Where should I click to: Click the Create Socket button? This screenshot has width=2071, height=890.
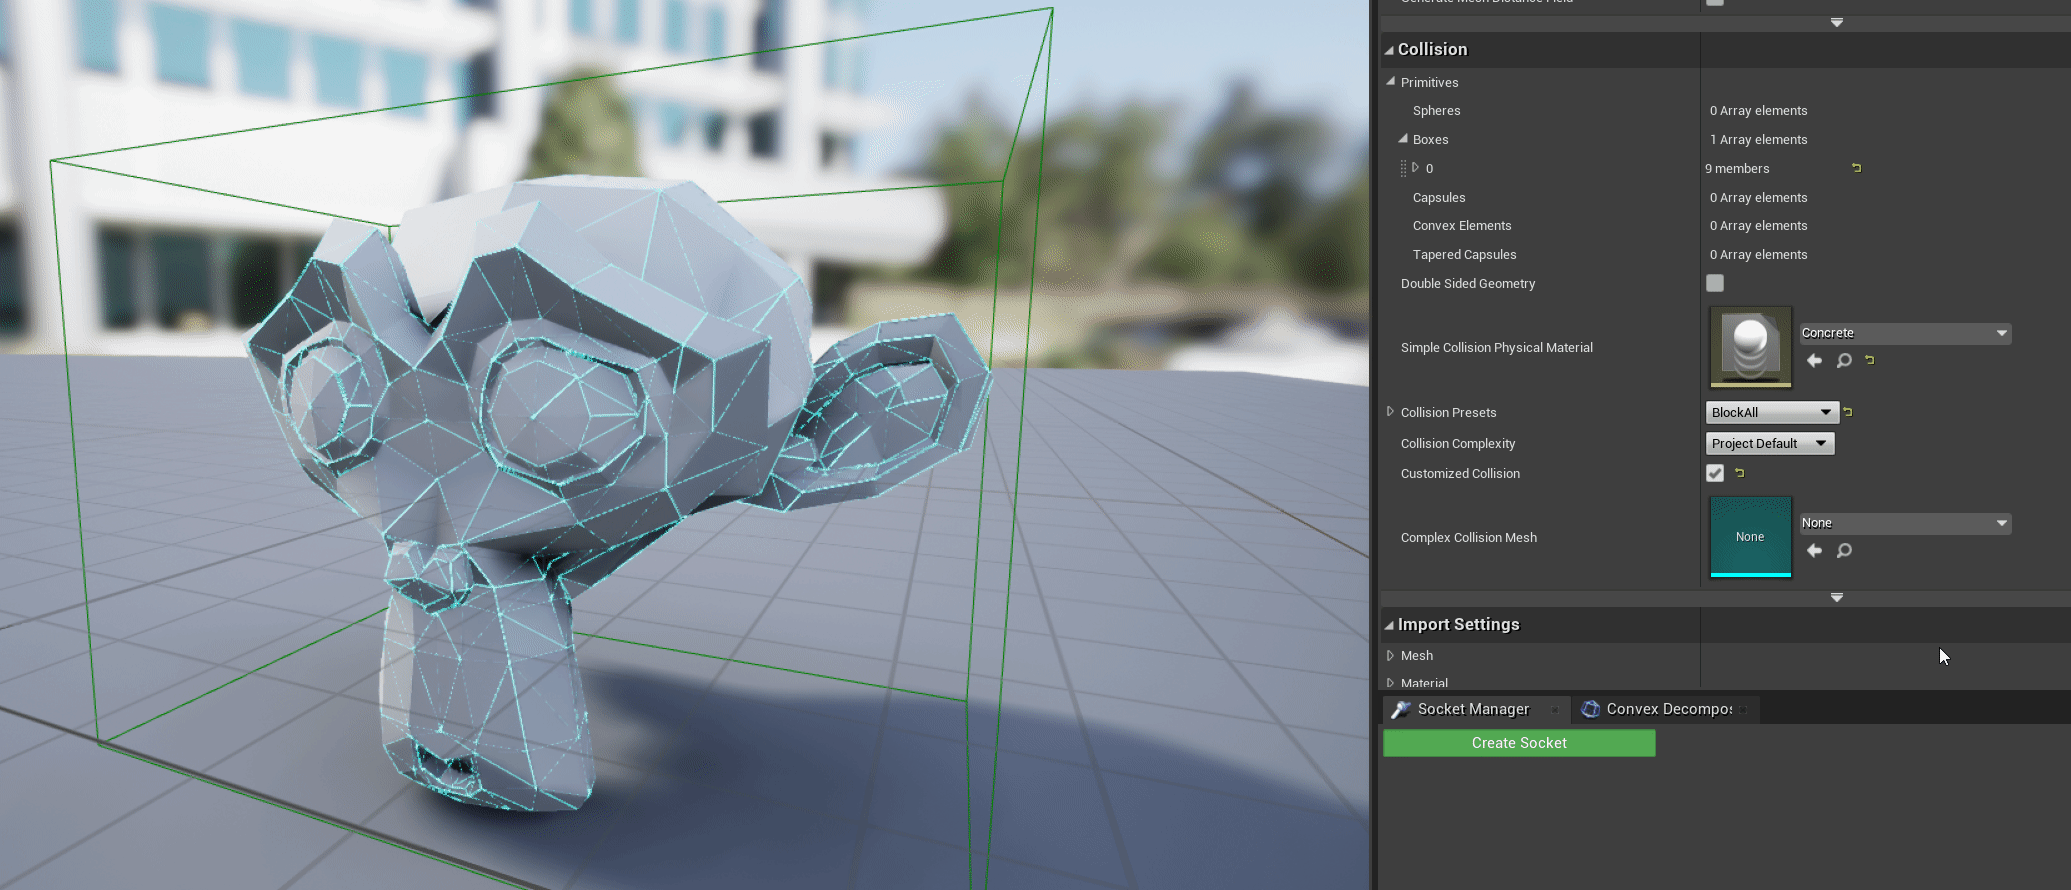click(x=1519, y=743)
